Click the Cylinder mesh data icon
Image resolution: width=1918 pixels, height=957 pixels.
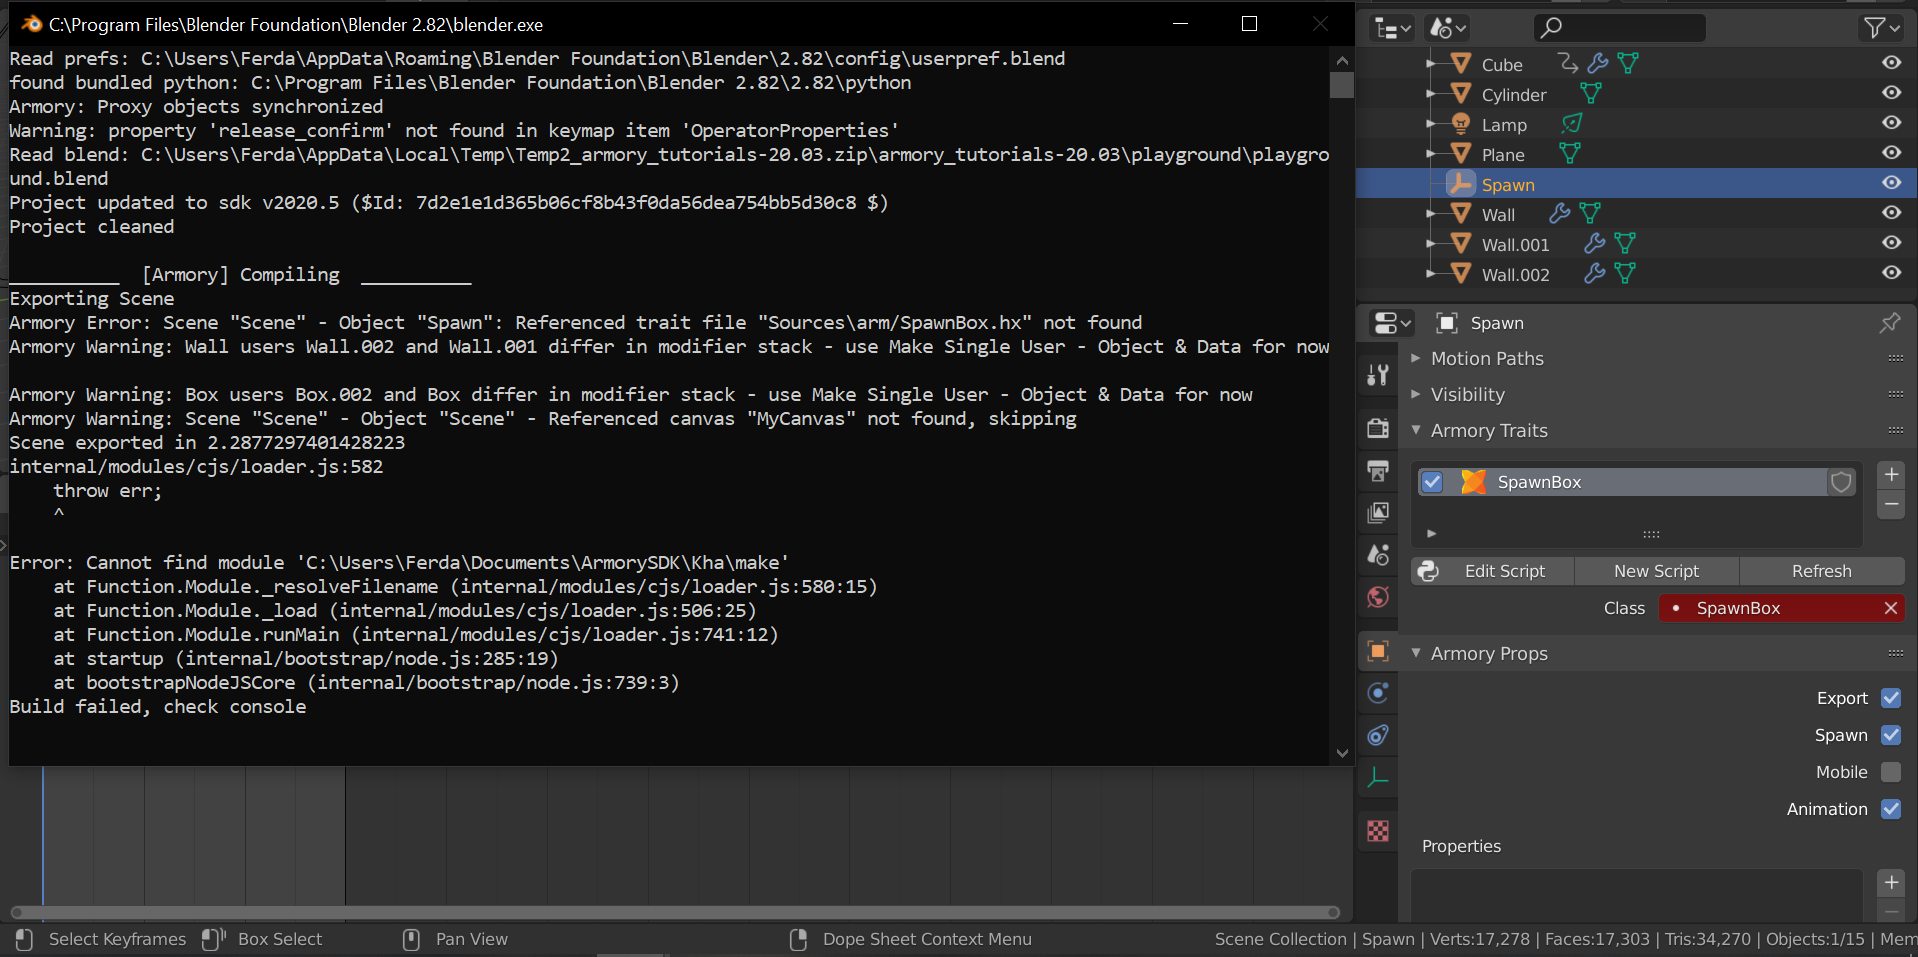pyautogui.click(x=1591, y=94)
